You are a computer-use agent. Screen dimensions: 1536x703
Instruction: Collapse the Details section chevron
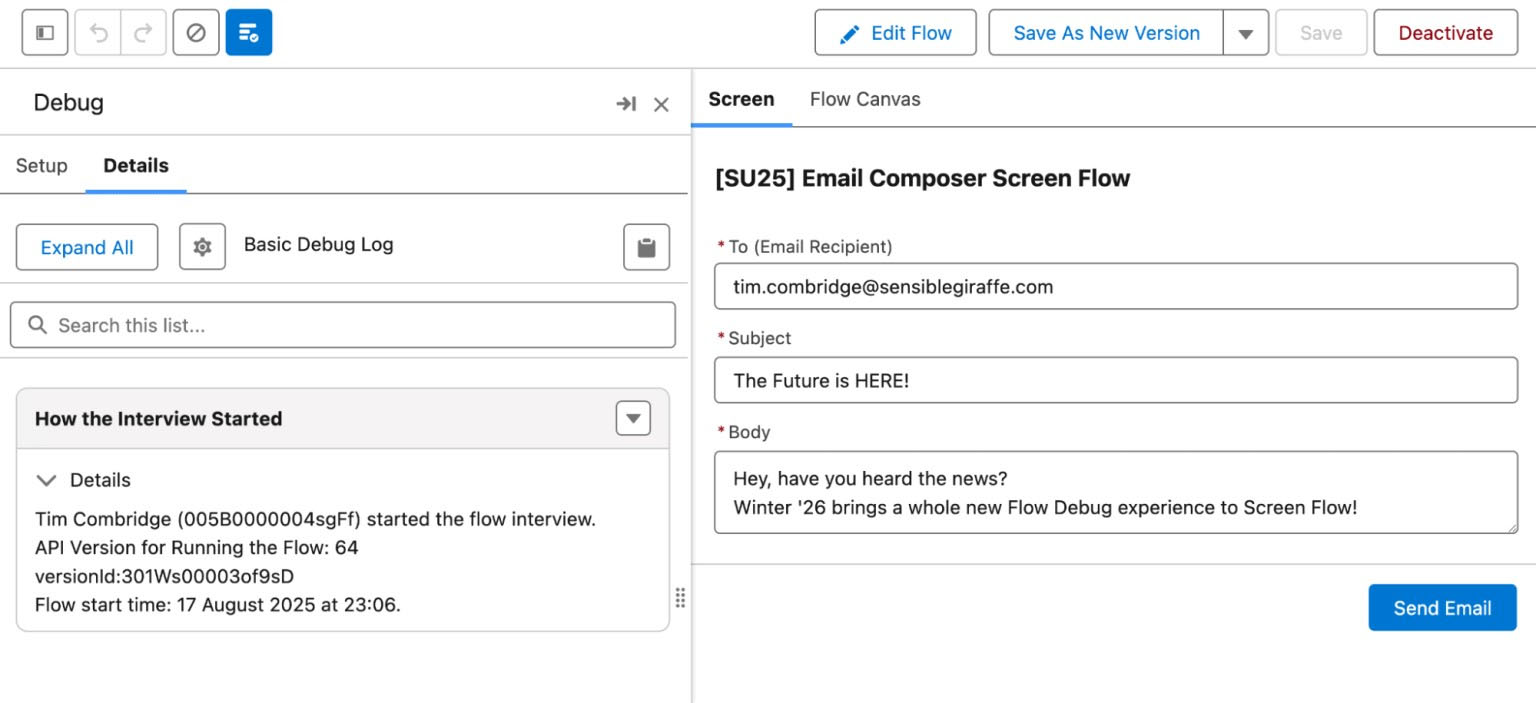[46, 480]
